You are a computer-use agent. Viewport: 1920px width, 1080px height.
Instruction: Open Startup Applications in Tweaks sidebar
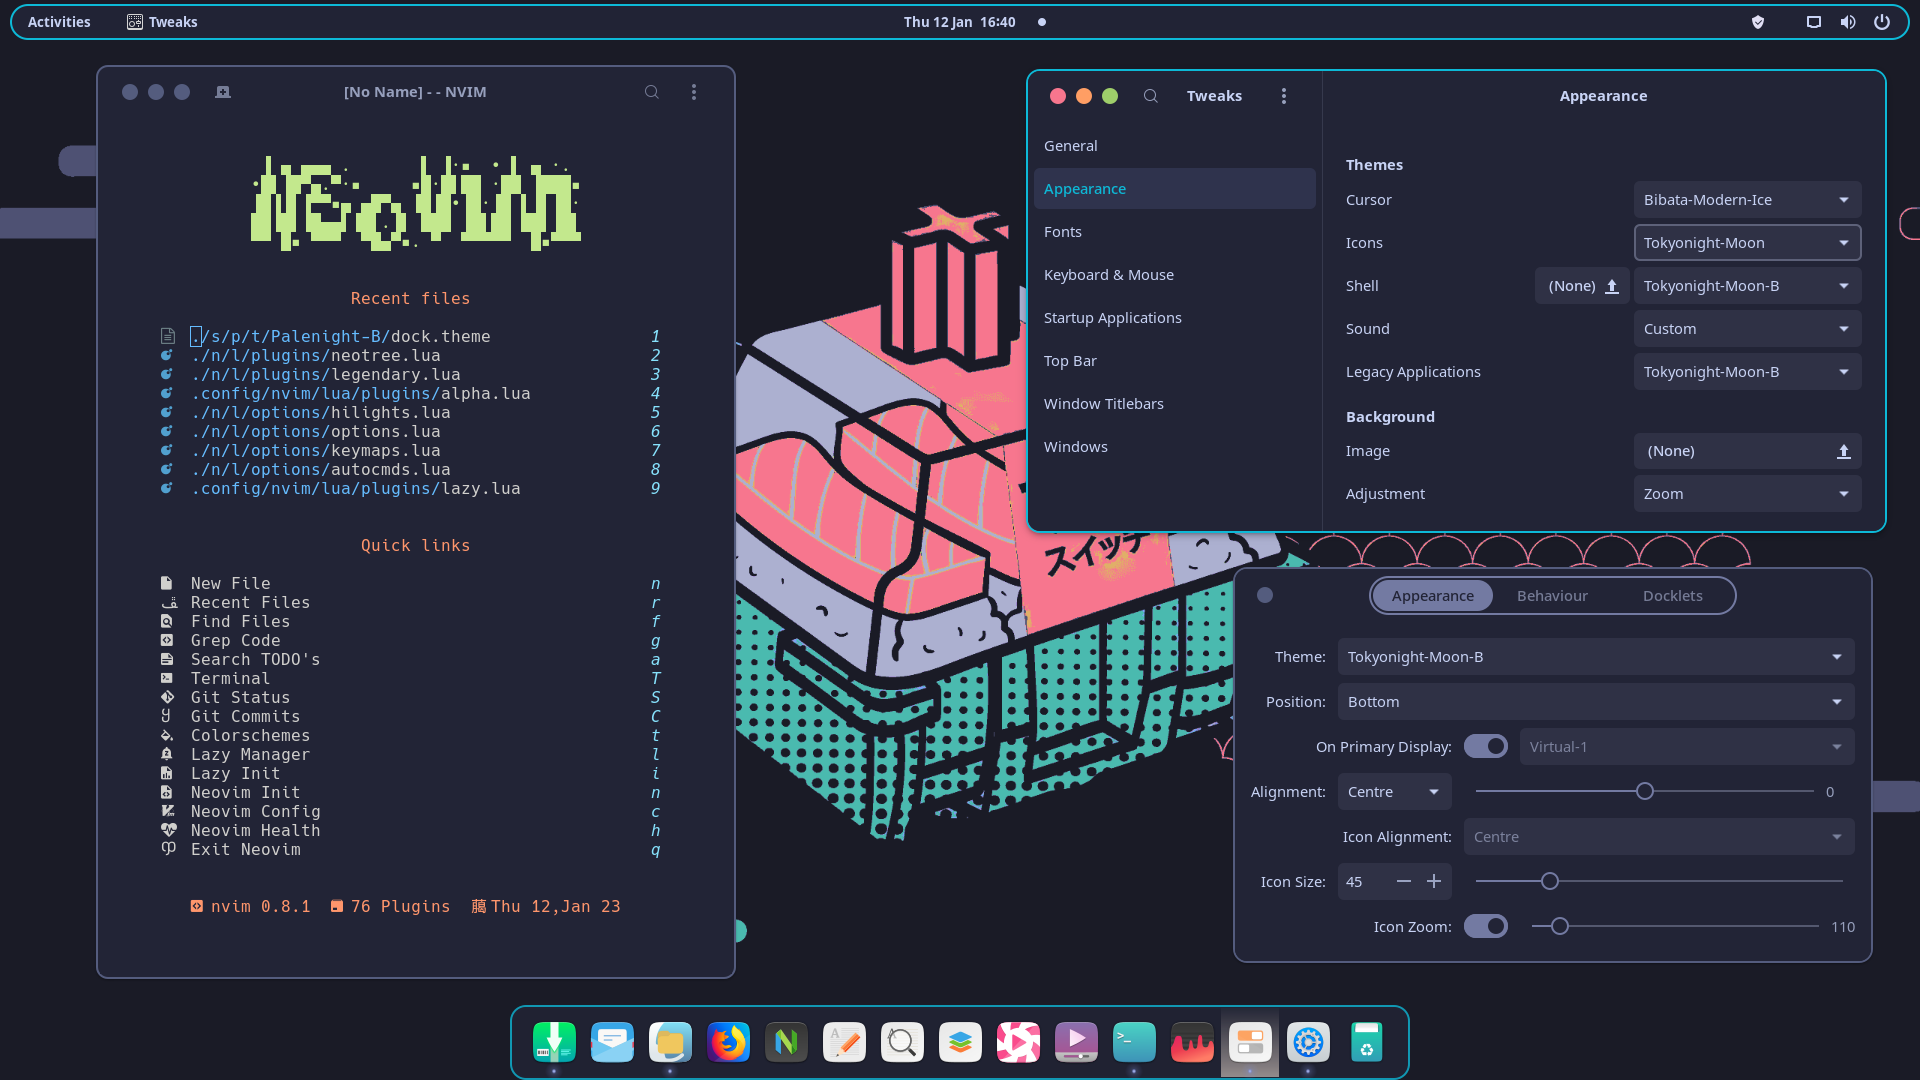tap(1174, 318)
